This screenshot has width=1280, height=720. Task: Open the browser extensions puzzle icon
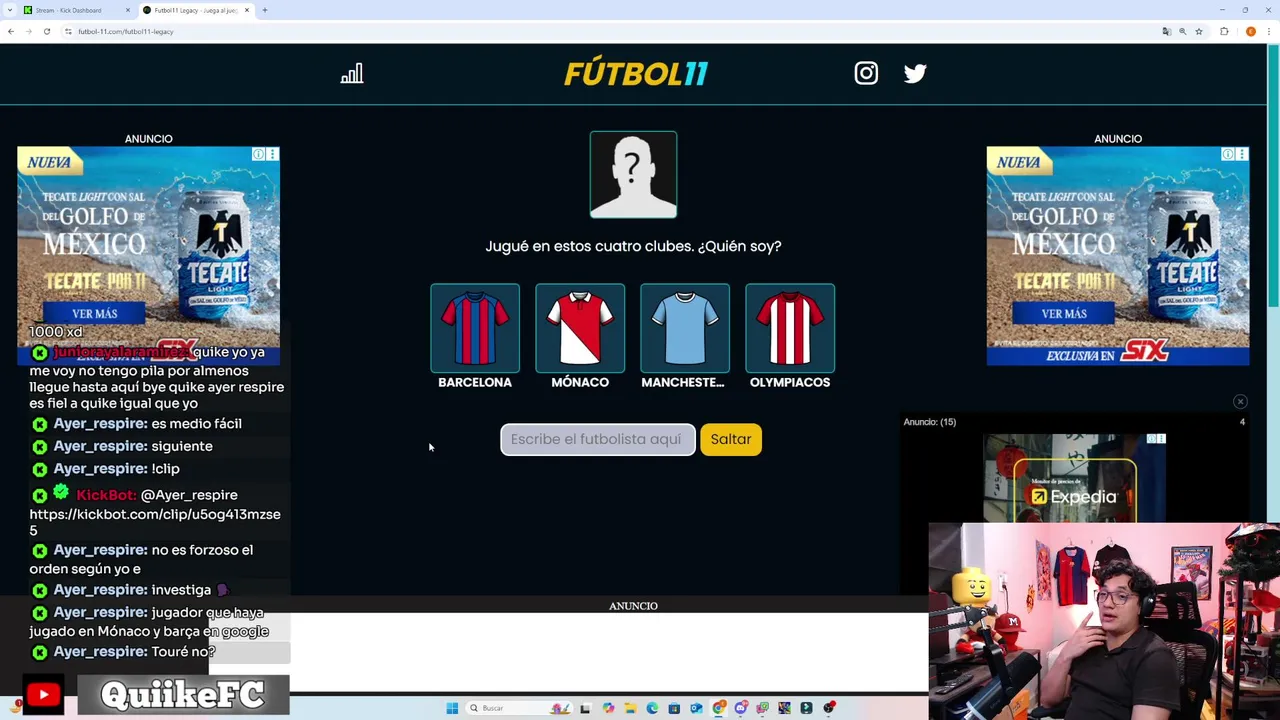coord(1224,31)
